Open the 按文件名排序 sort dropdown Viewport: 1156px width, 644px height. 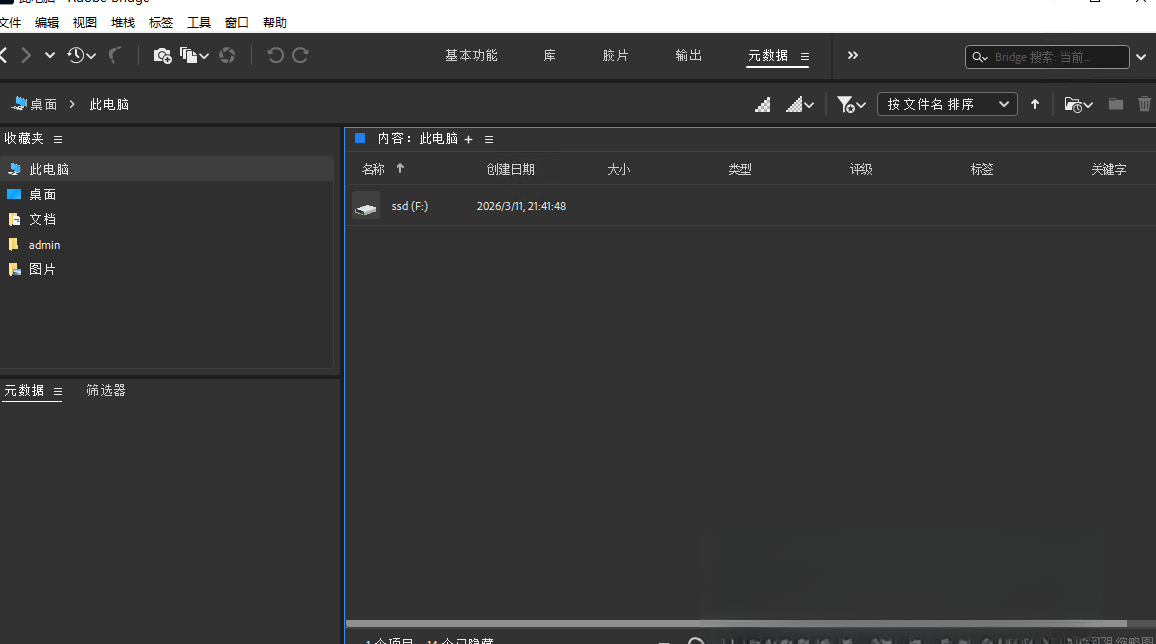click(x=947, y=105)
